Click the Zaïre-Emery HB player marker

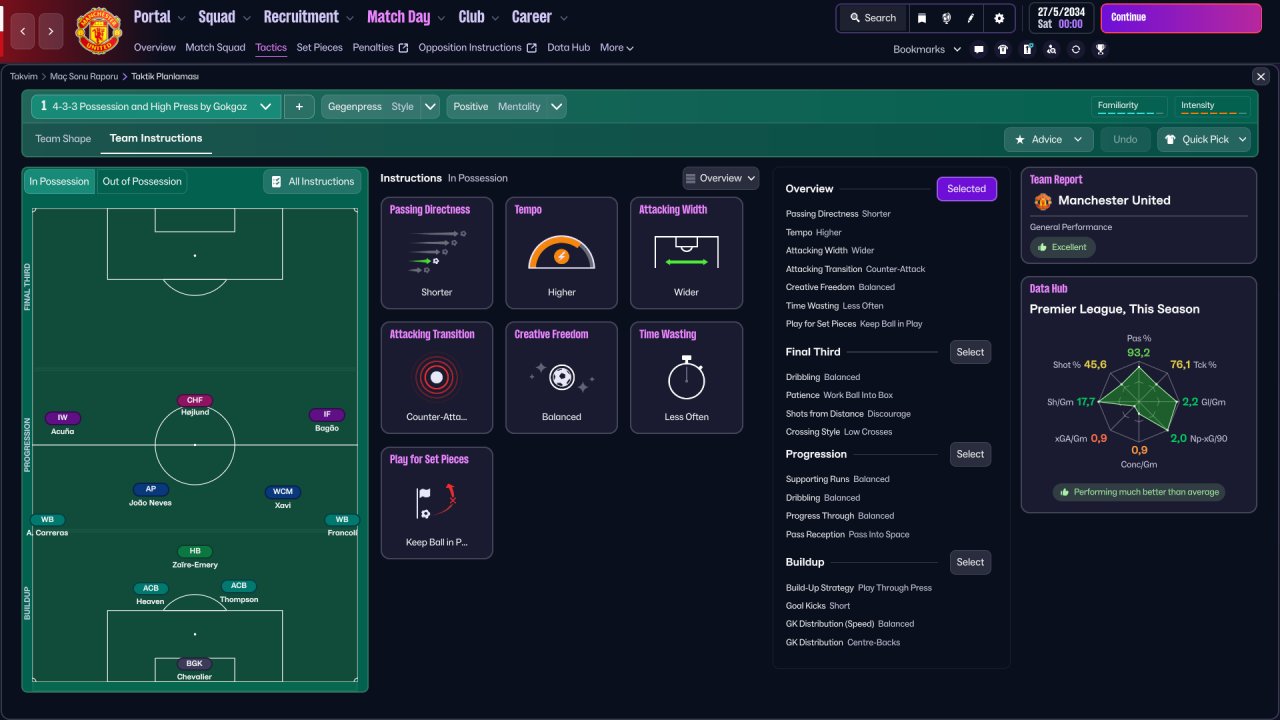pyautogui.click(x=195, y=557)
